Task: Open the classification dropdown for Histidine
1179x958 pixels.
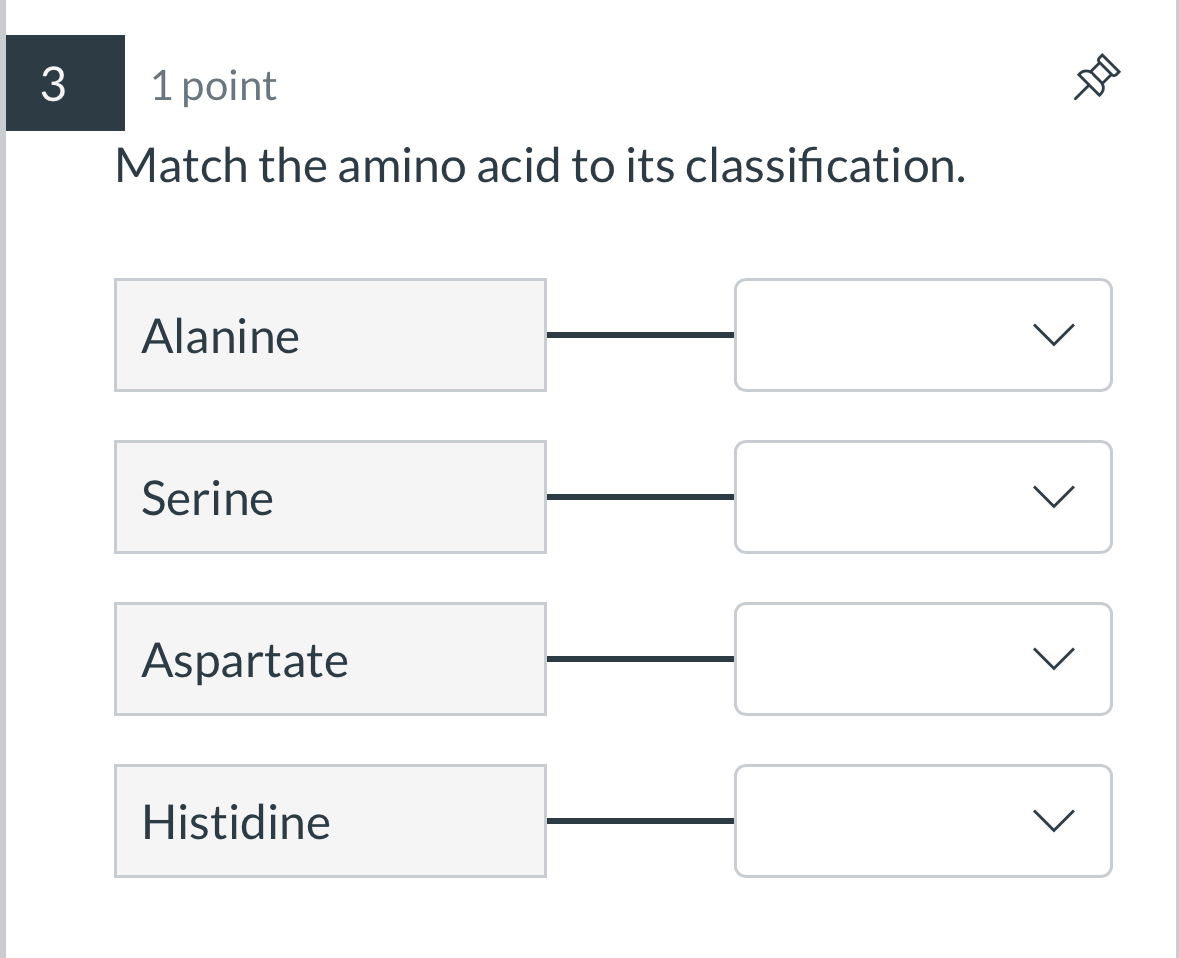Action: click(922, 821)
